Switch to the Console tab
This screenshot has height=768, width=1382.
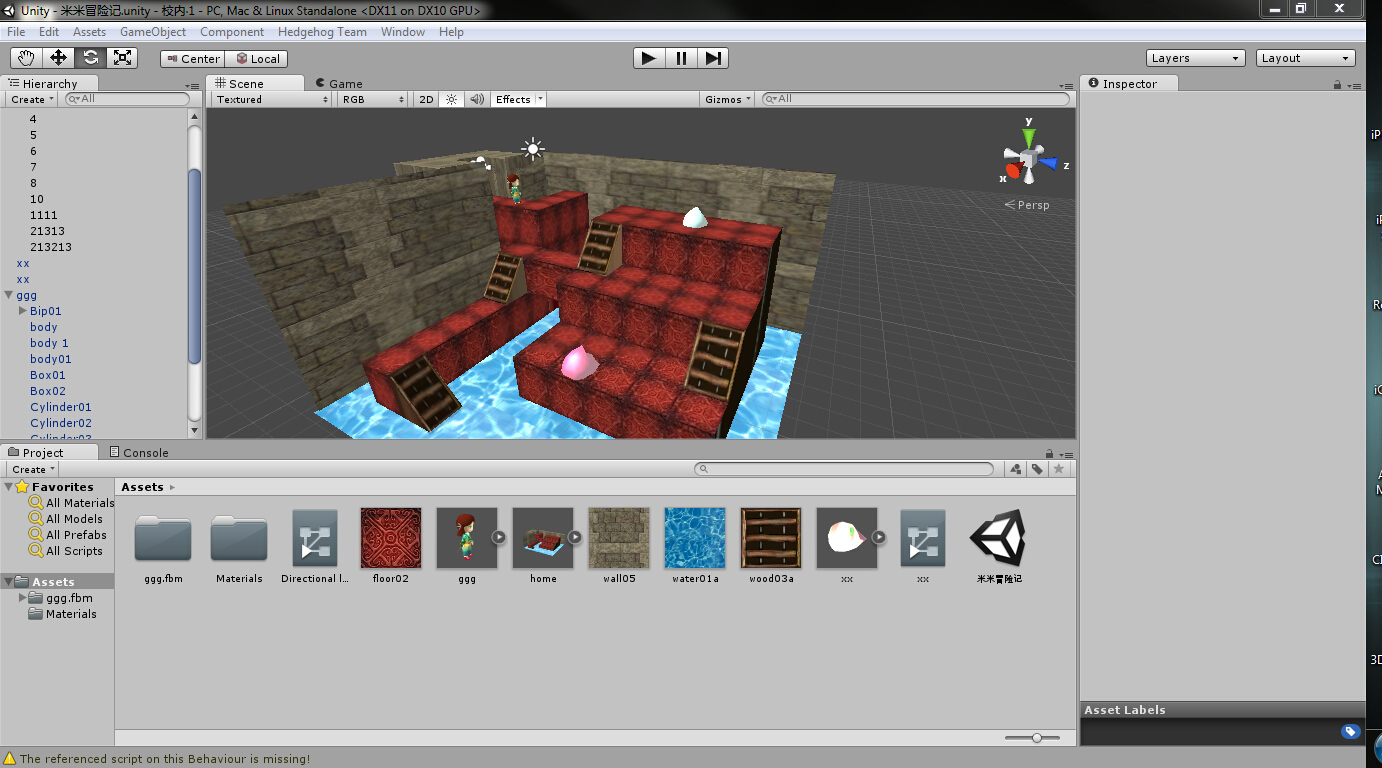point(138,453)
